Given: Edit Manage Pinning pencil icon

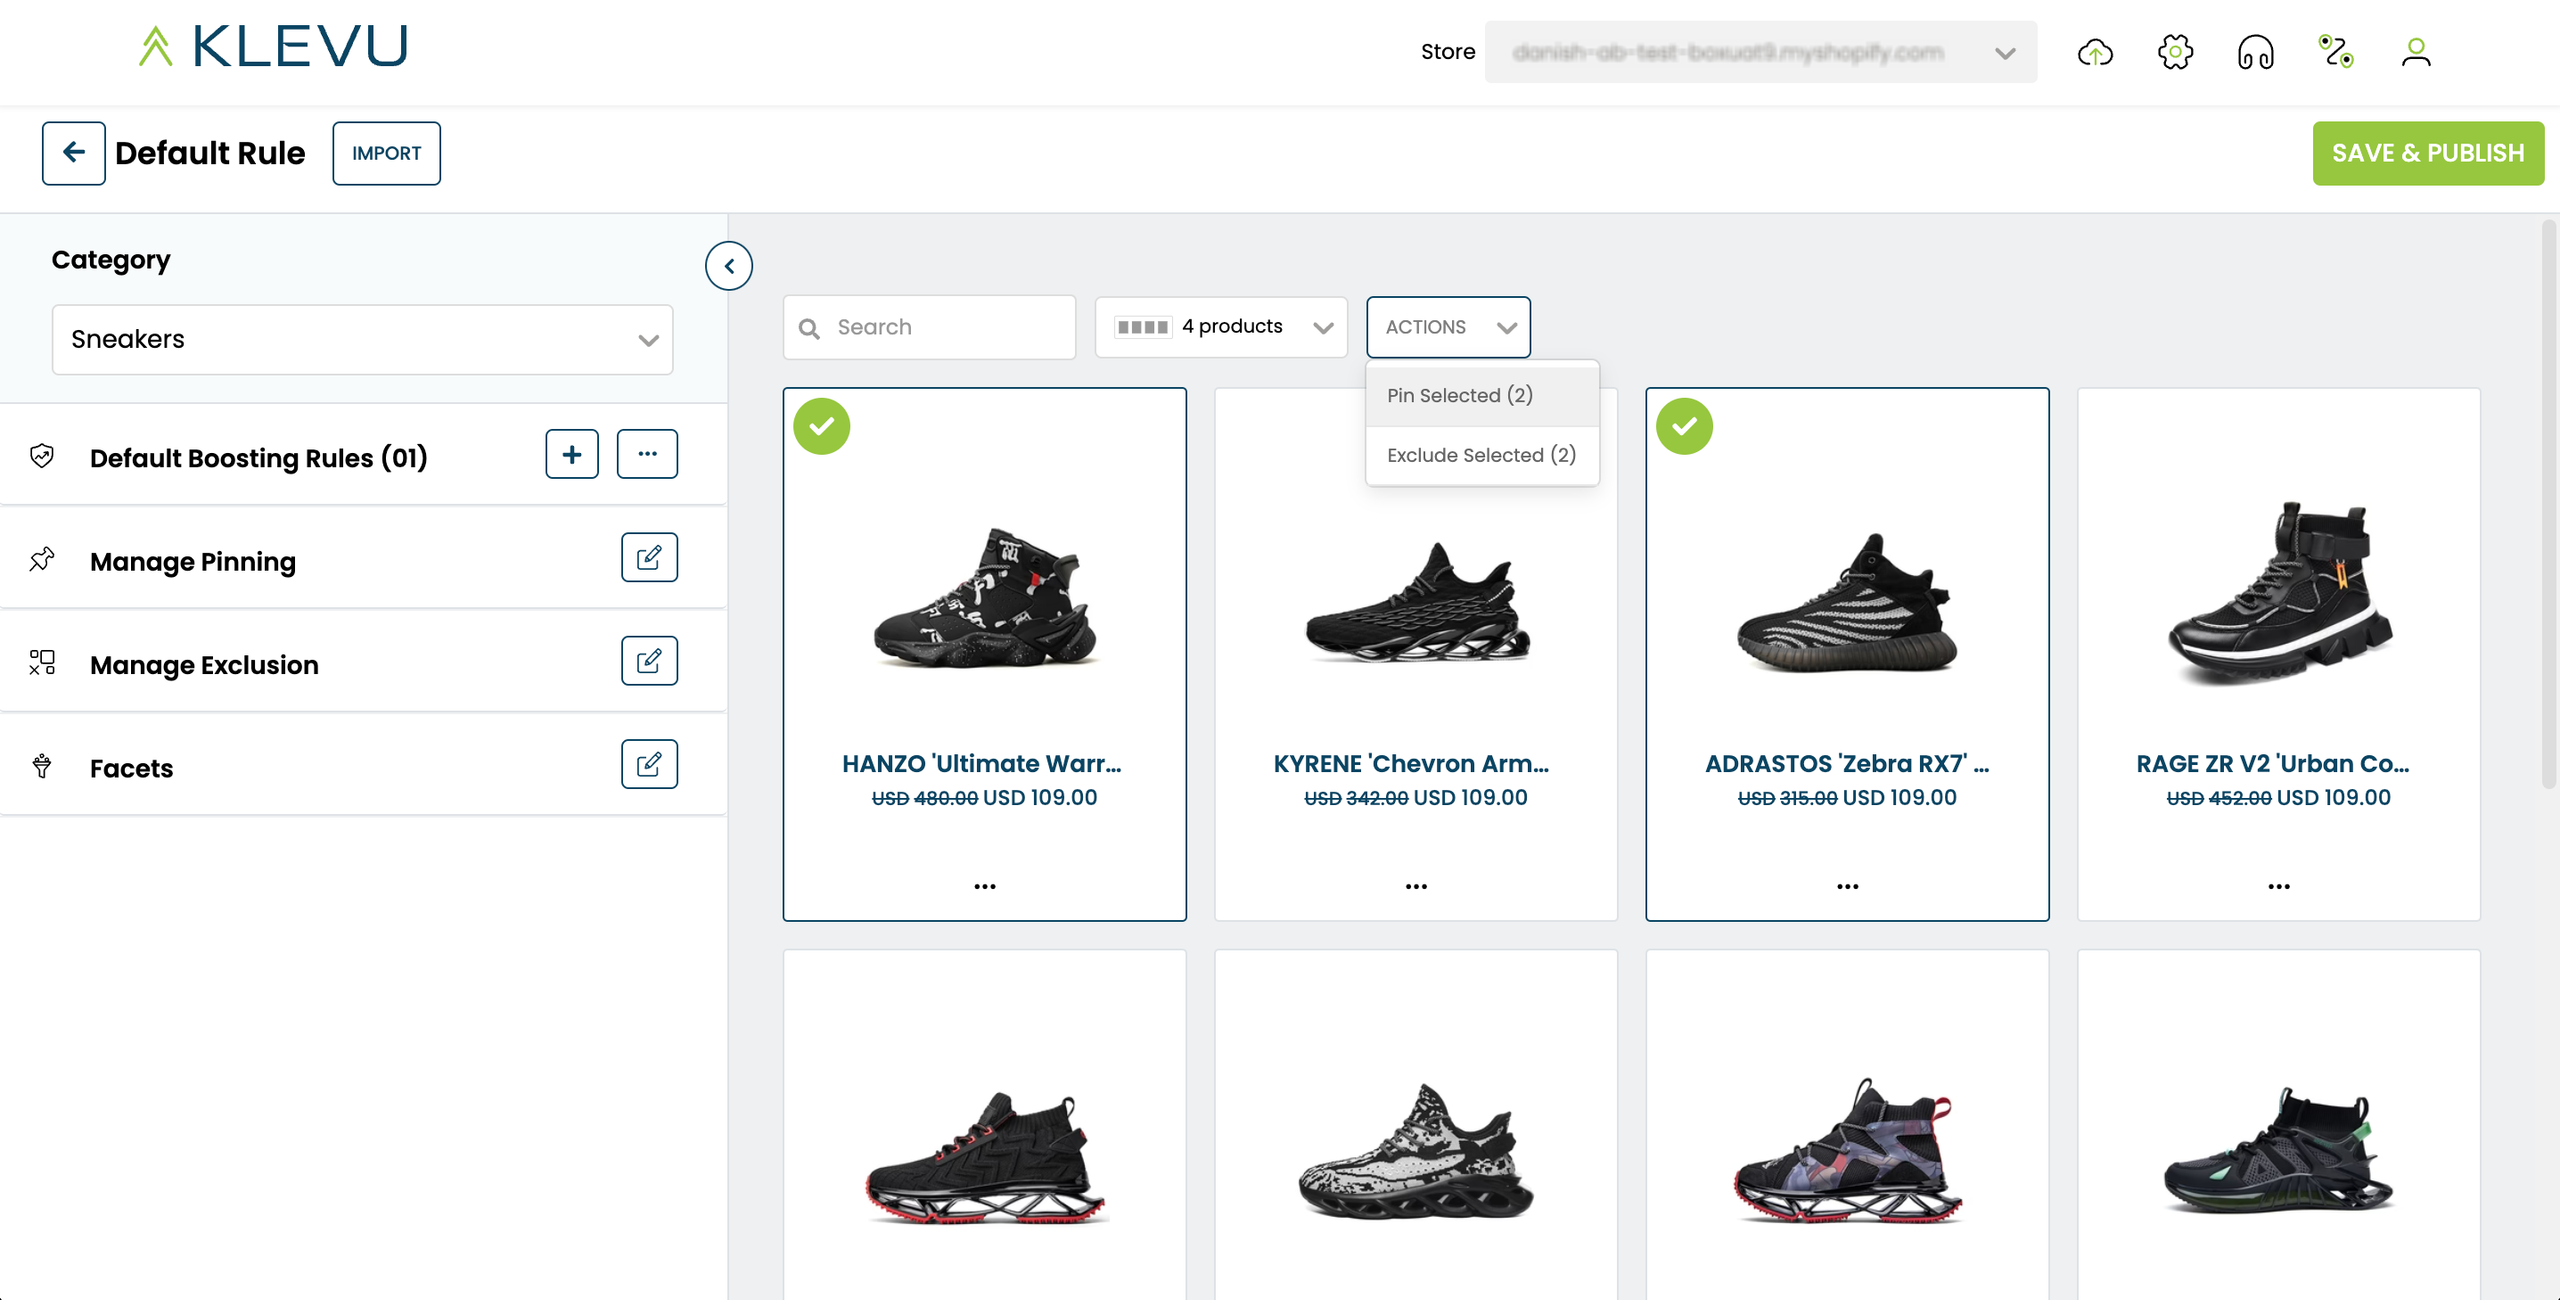Looking at the screenshot, I should [x=649, y=558].
